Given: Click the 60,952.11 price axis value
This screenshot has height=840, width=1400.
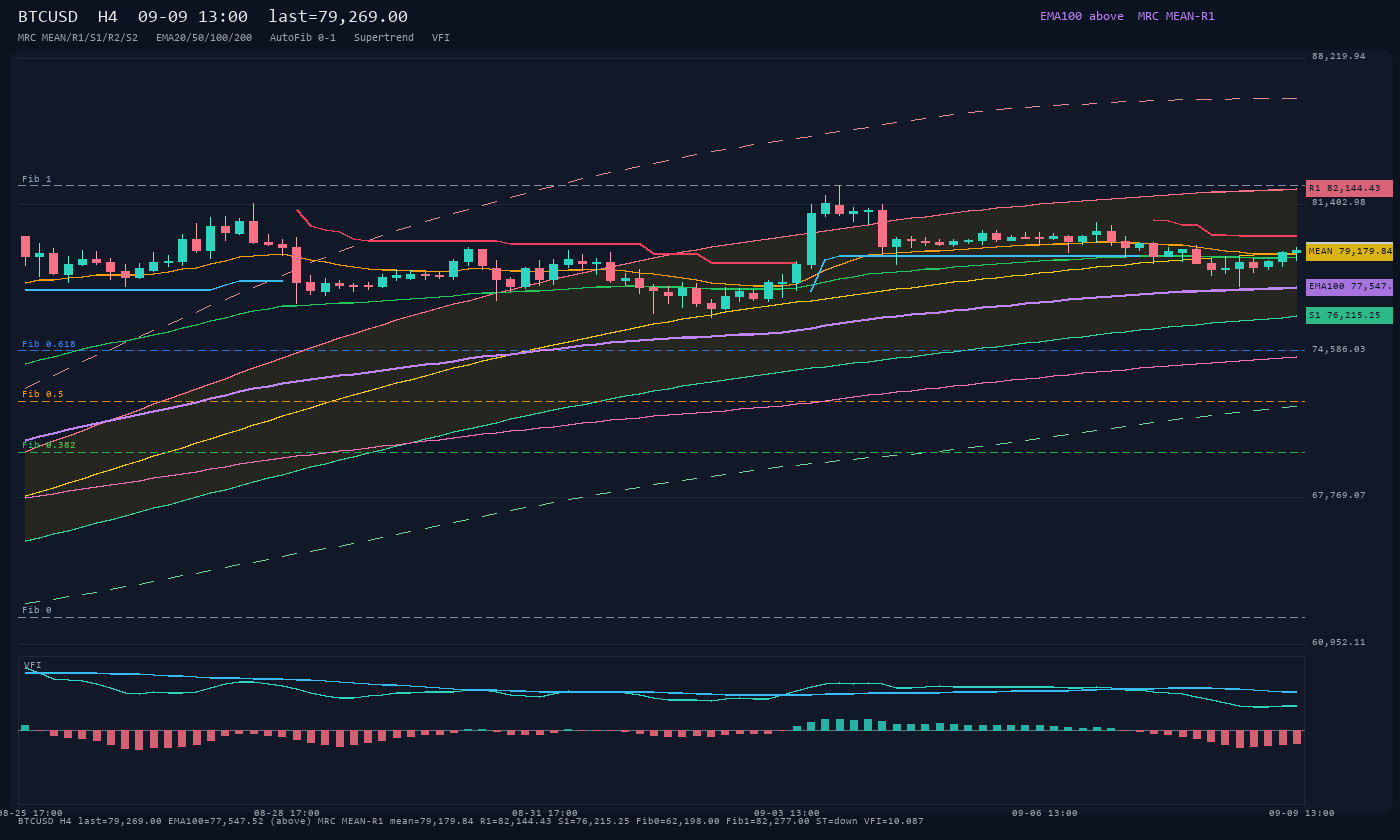Looking at the screenshot, I should coord(1338,642).
